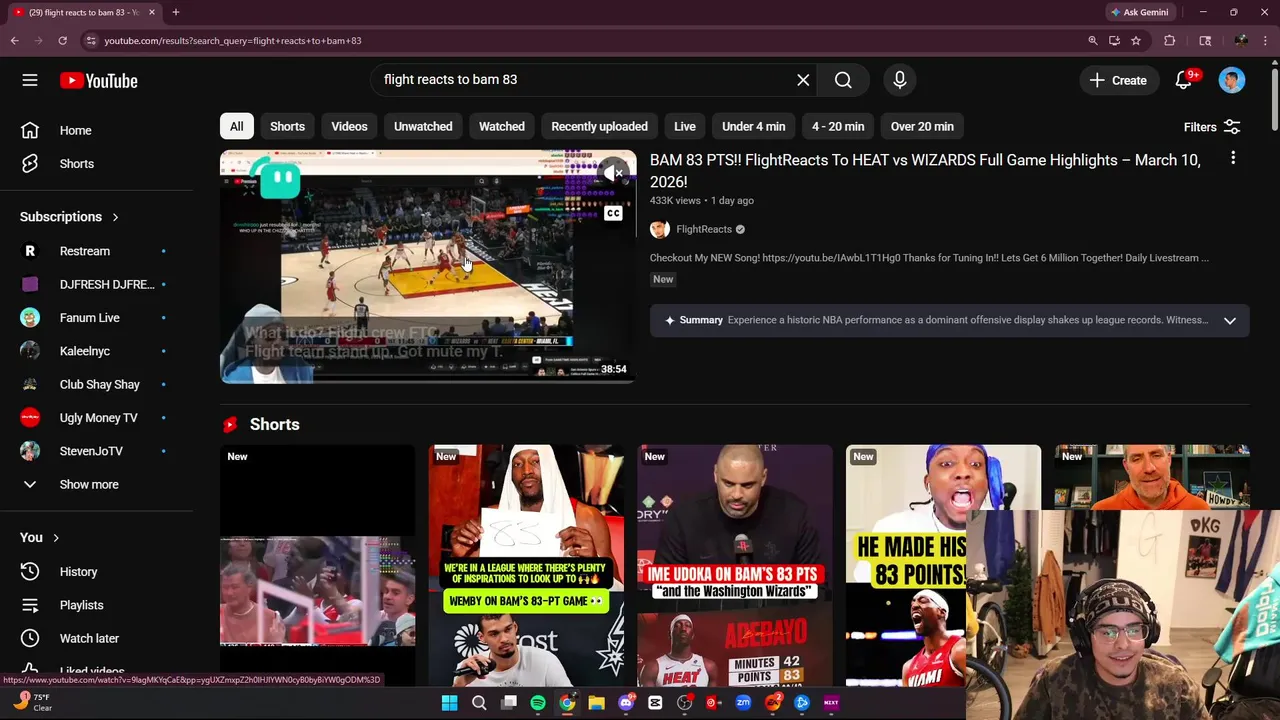1280x720 pixels.
Task: Select the Shorts filter chip
Action: point(287,126)
